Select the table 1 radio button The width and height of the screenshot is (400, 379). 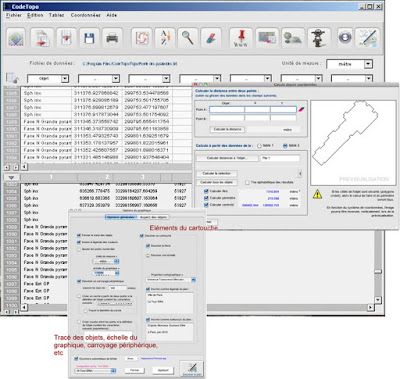(259, 146)
